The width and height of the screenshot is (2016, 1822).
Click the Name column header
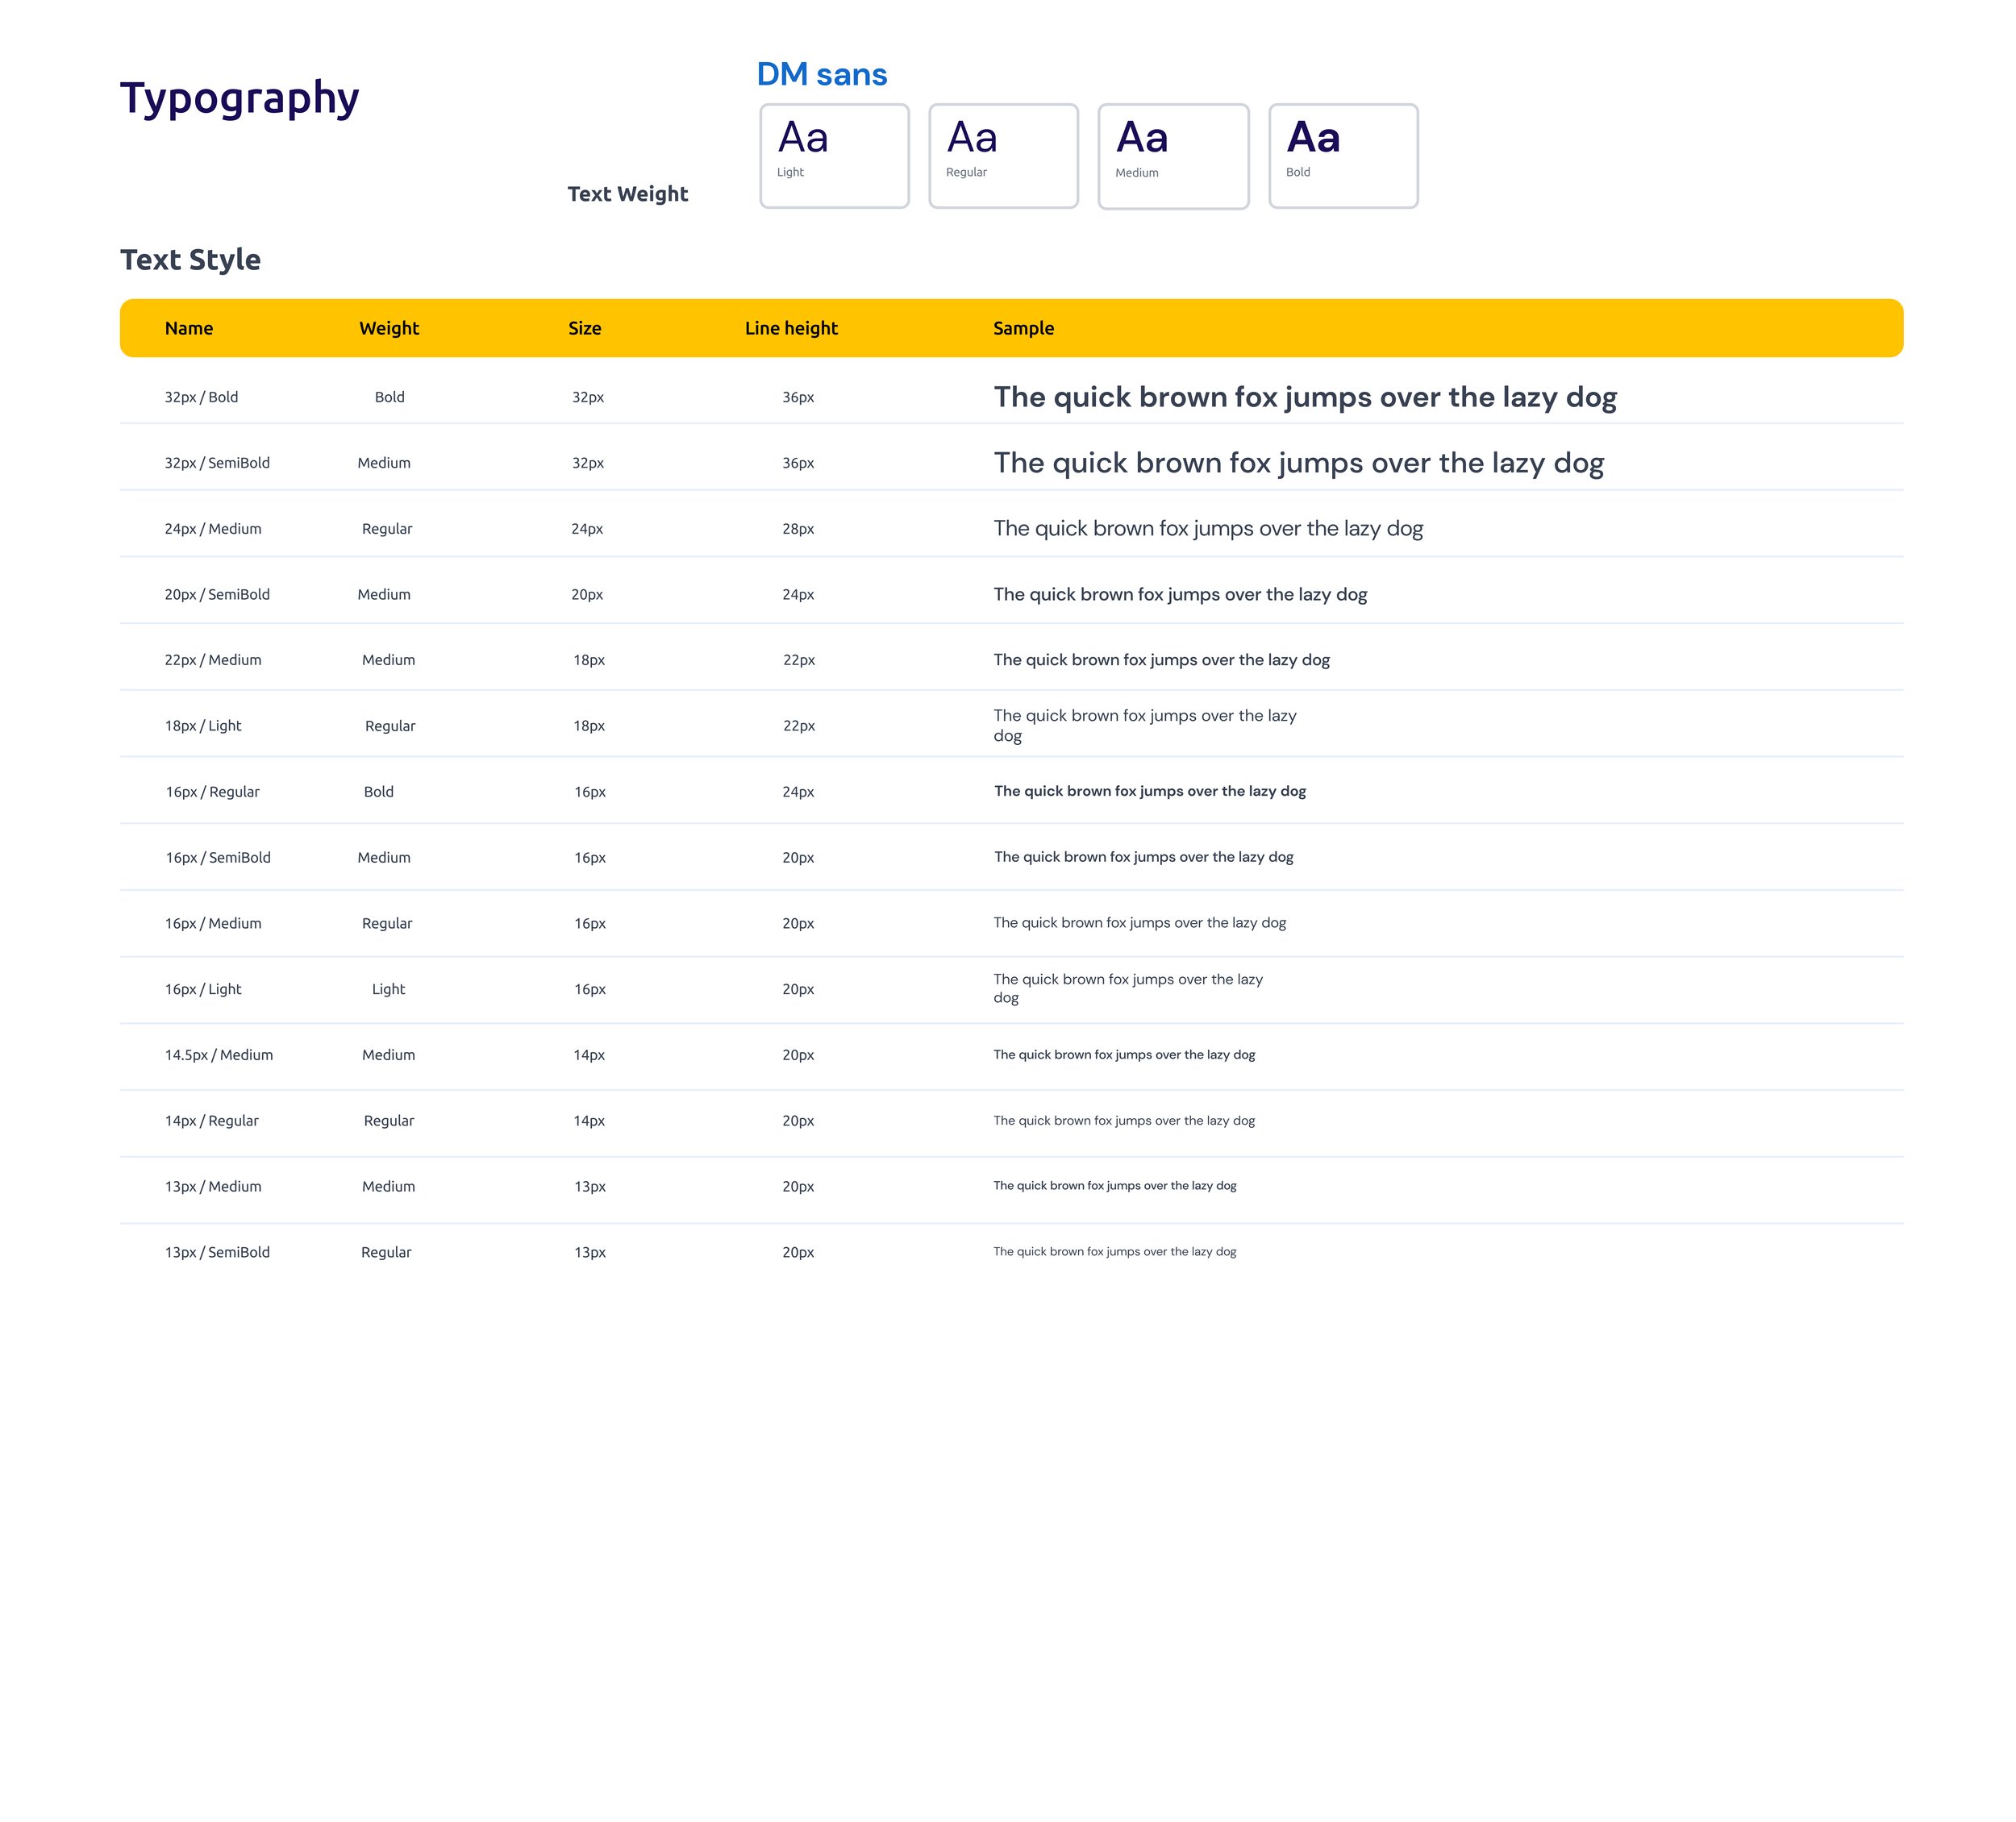click(x=189, y=328)
